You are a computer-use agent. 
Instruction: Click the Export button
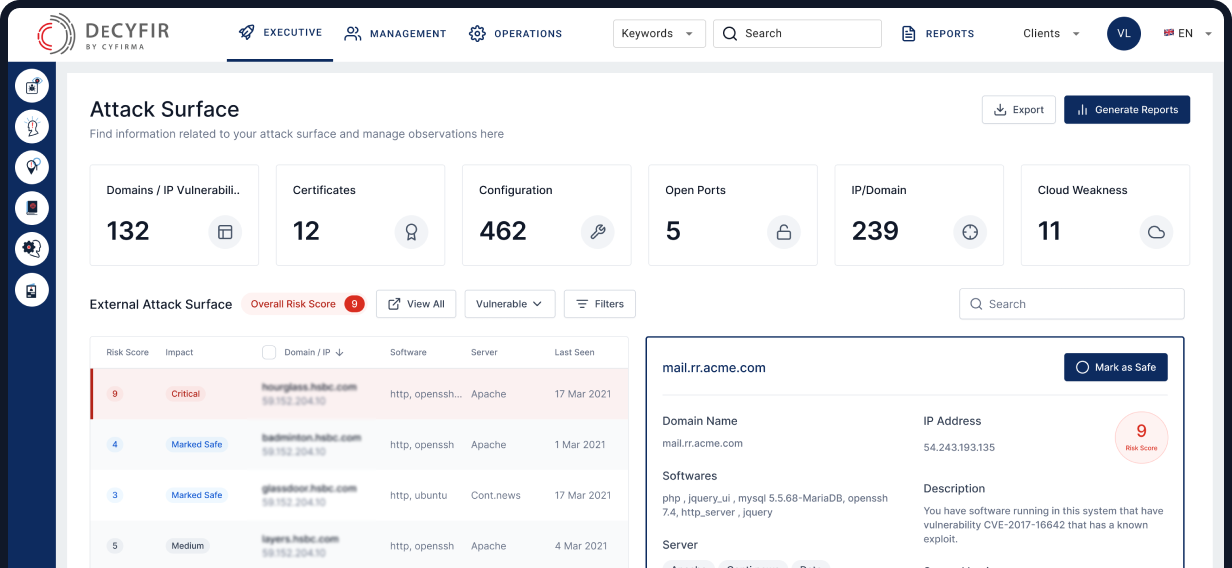(1019, 110)
